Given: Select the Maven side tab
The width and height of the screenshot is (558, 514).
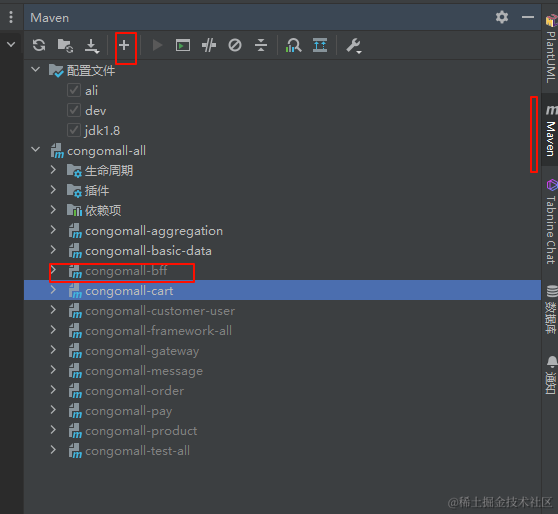Looking at the screenshot, I should coord(551,130).
